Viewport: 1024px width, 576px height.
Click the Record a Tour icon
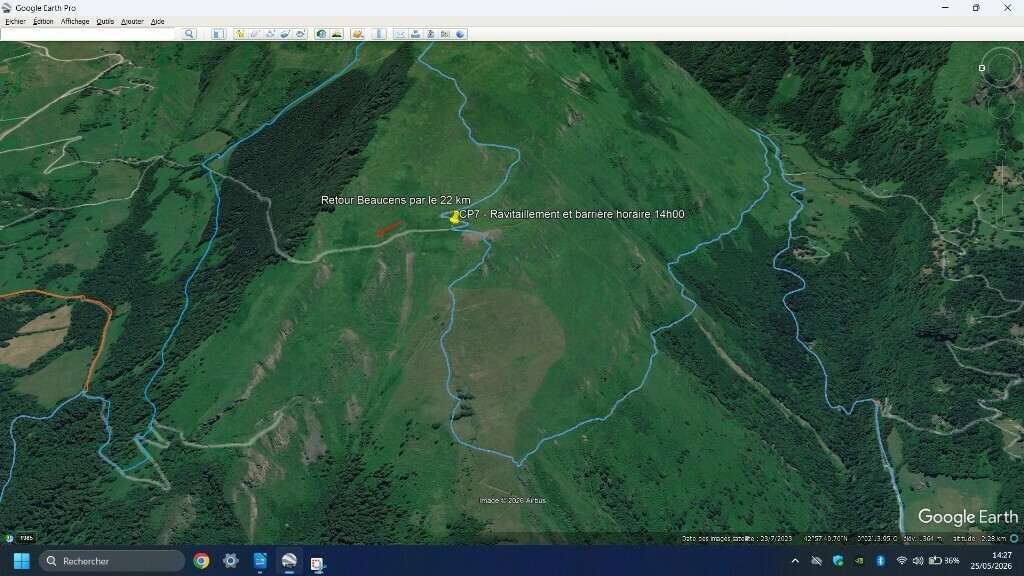pos(300,34)
